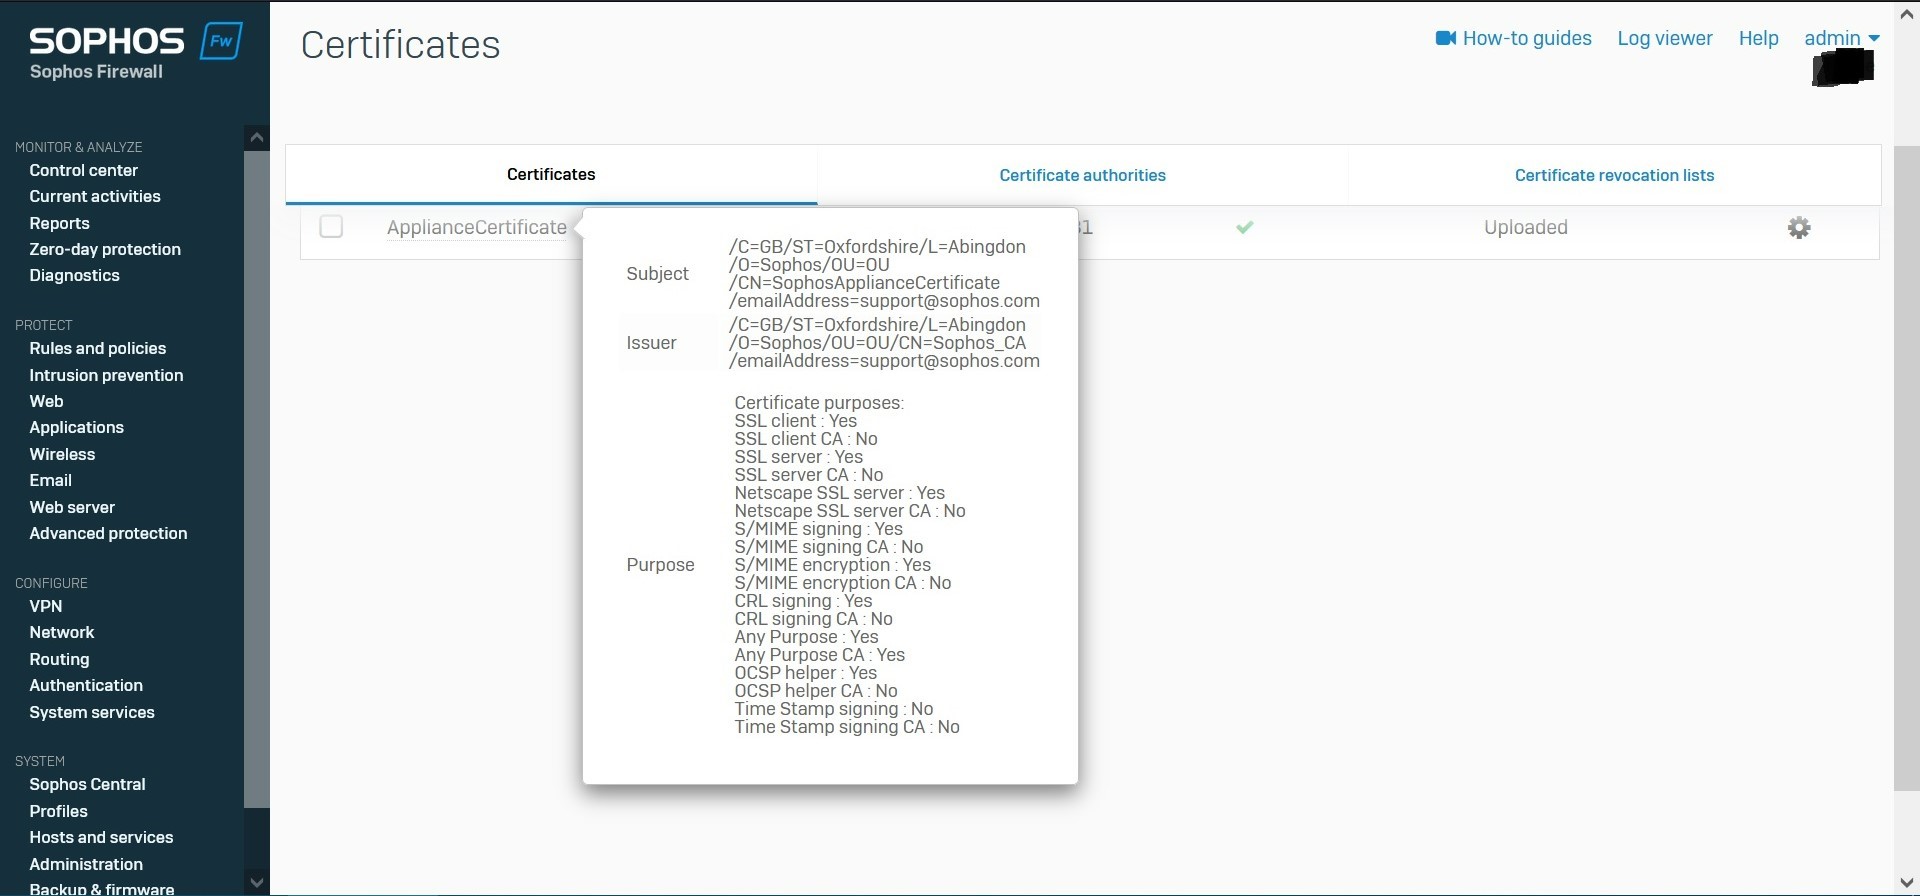This screenshot has width=1920, height=896.
Task: Click the /CN=SophosApplianceCertificate subject line
Action: click(x=864, y=282)
